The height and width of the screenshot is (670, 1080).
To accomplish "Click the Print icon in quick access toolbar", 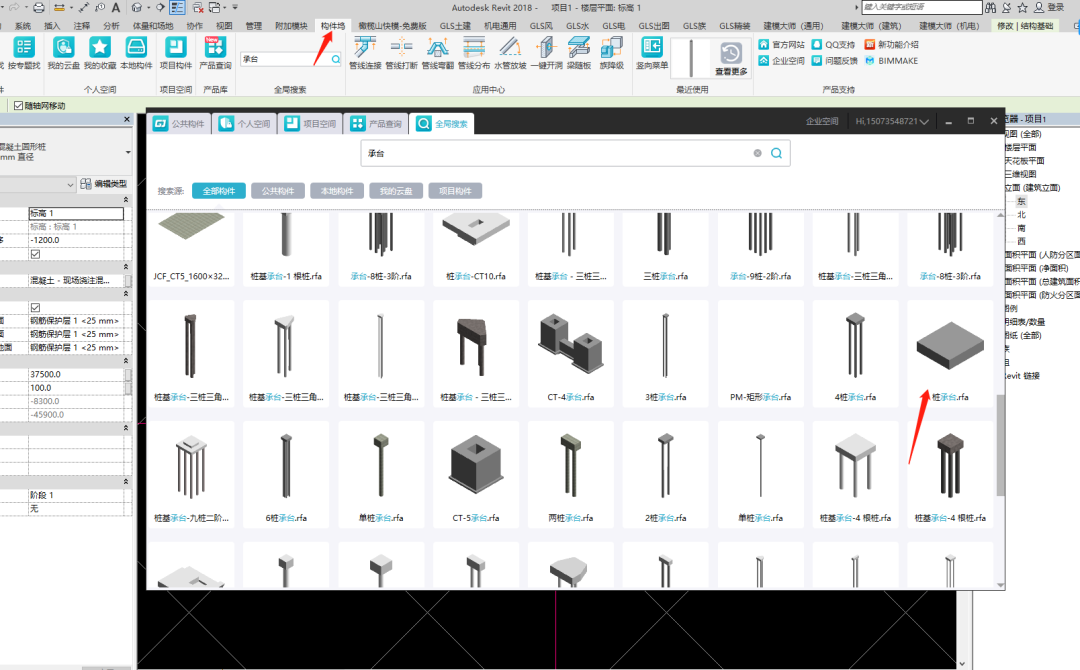I will point(39,8).
